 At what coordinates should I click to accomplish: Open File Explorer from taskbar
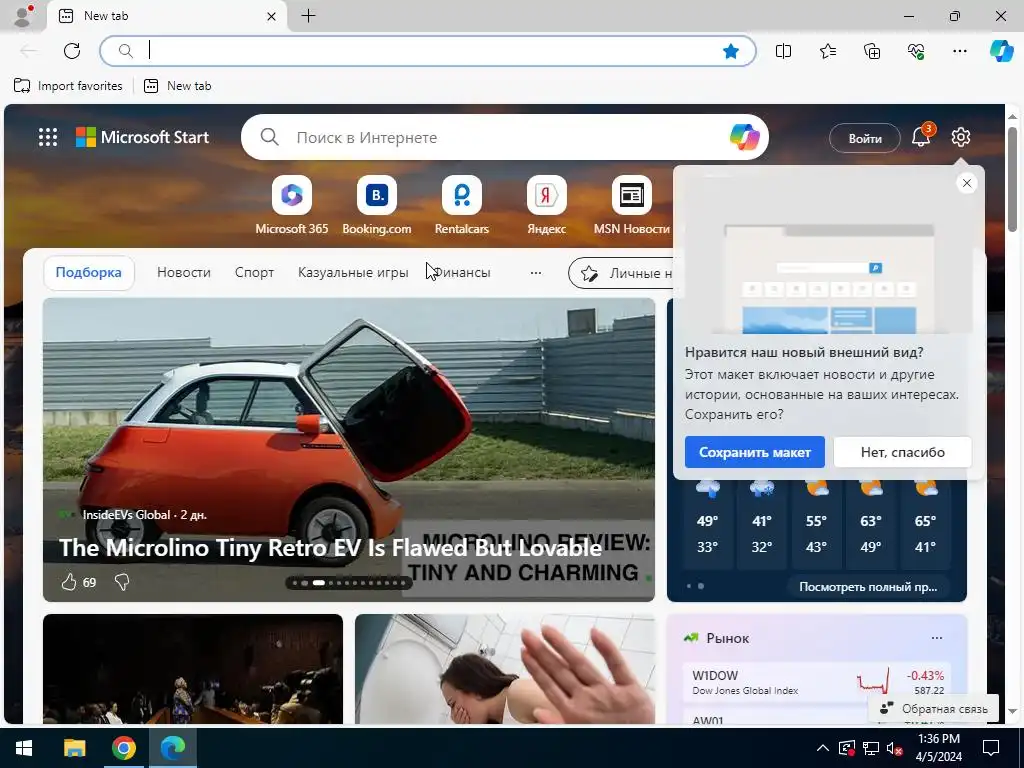[74, 748]
